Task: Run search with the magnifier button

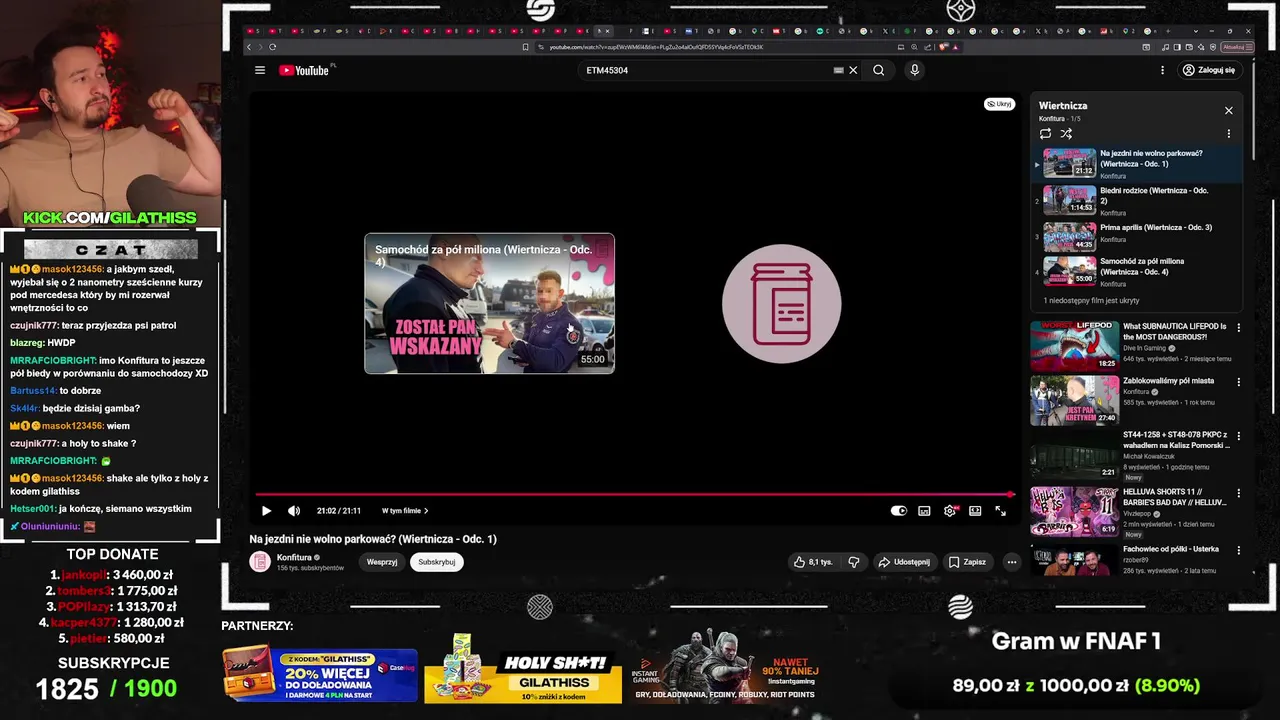Action: coord(878,70)
